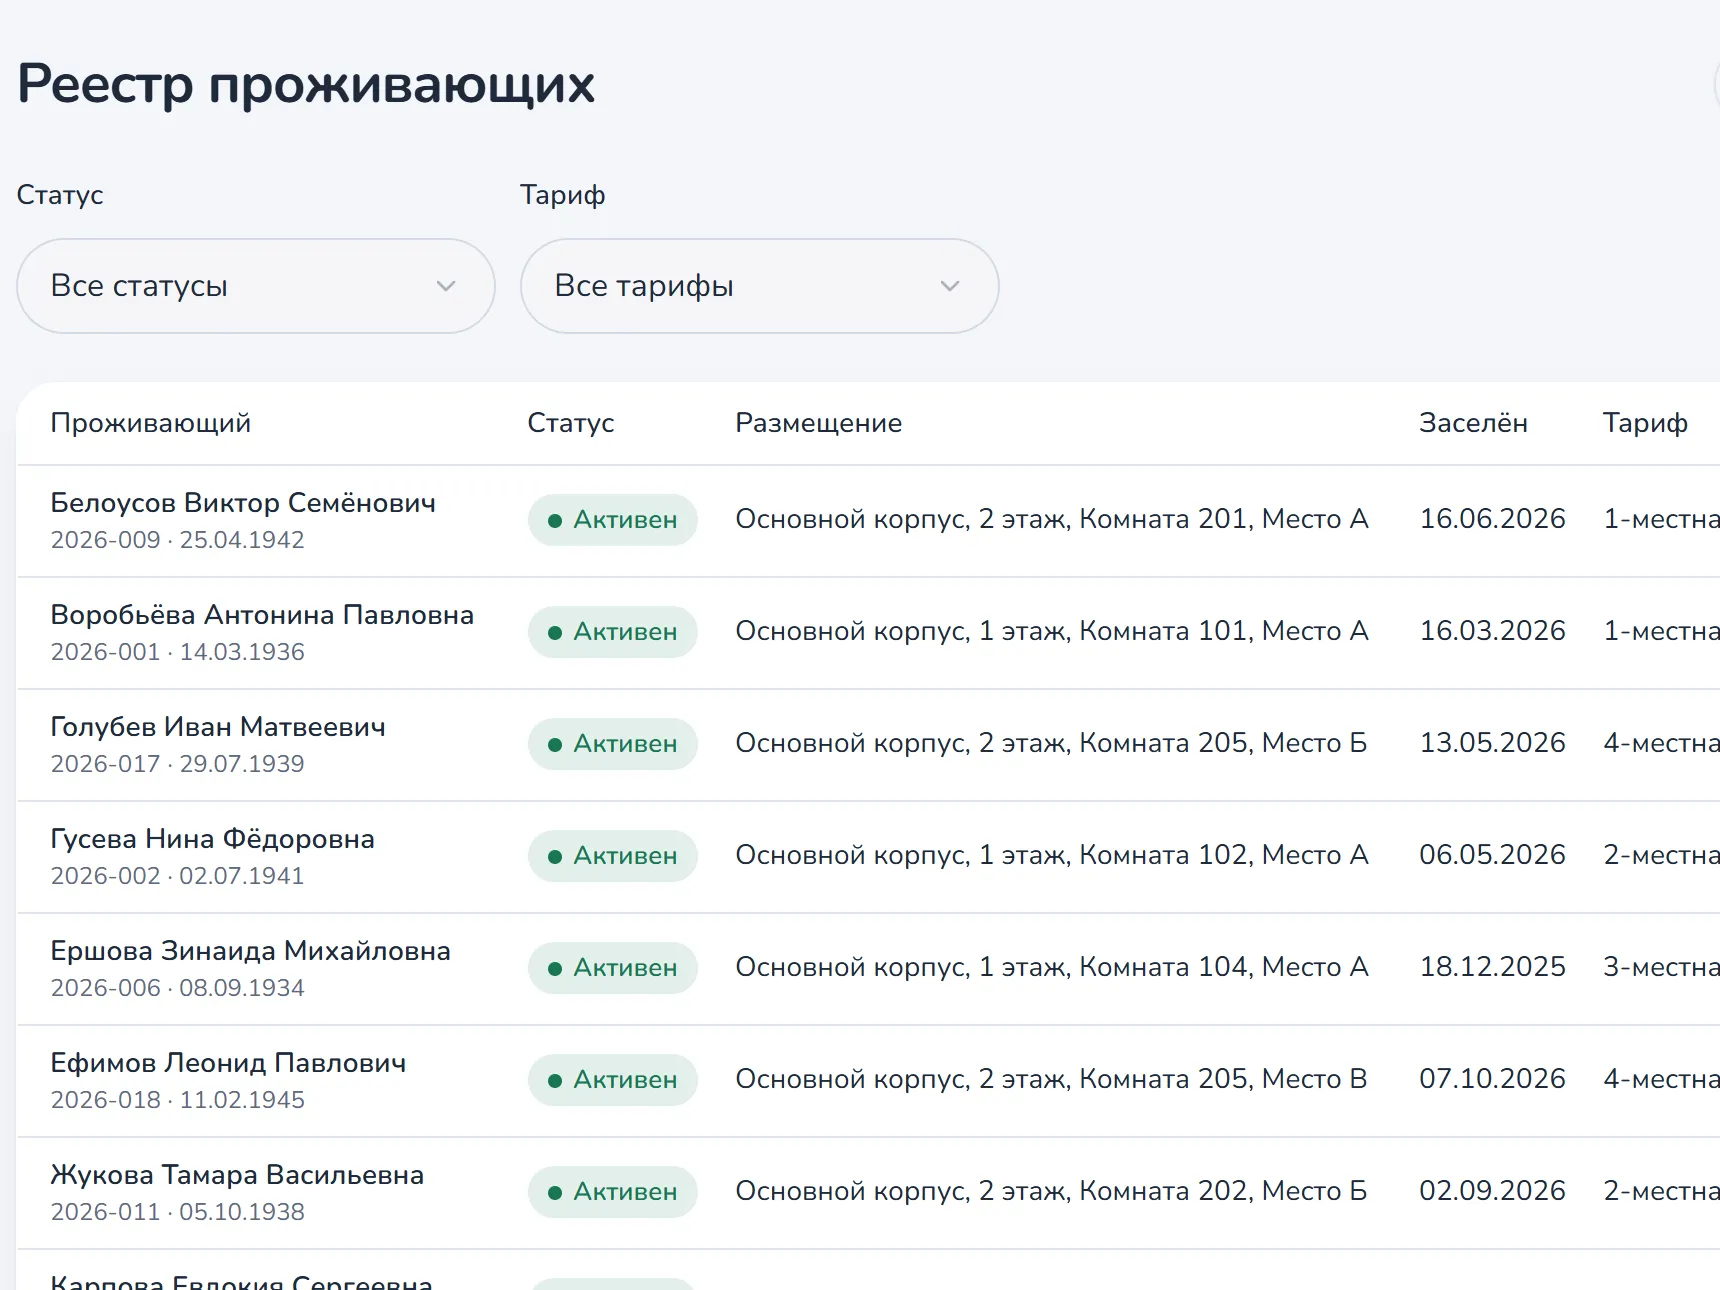Image resolution: width=1720 pixels, height=1290 pixels.
Task: Click 'Активен' badge in Жукова row
Action: pyautogui.click(x=613, y=1192)
